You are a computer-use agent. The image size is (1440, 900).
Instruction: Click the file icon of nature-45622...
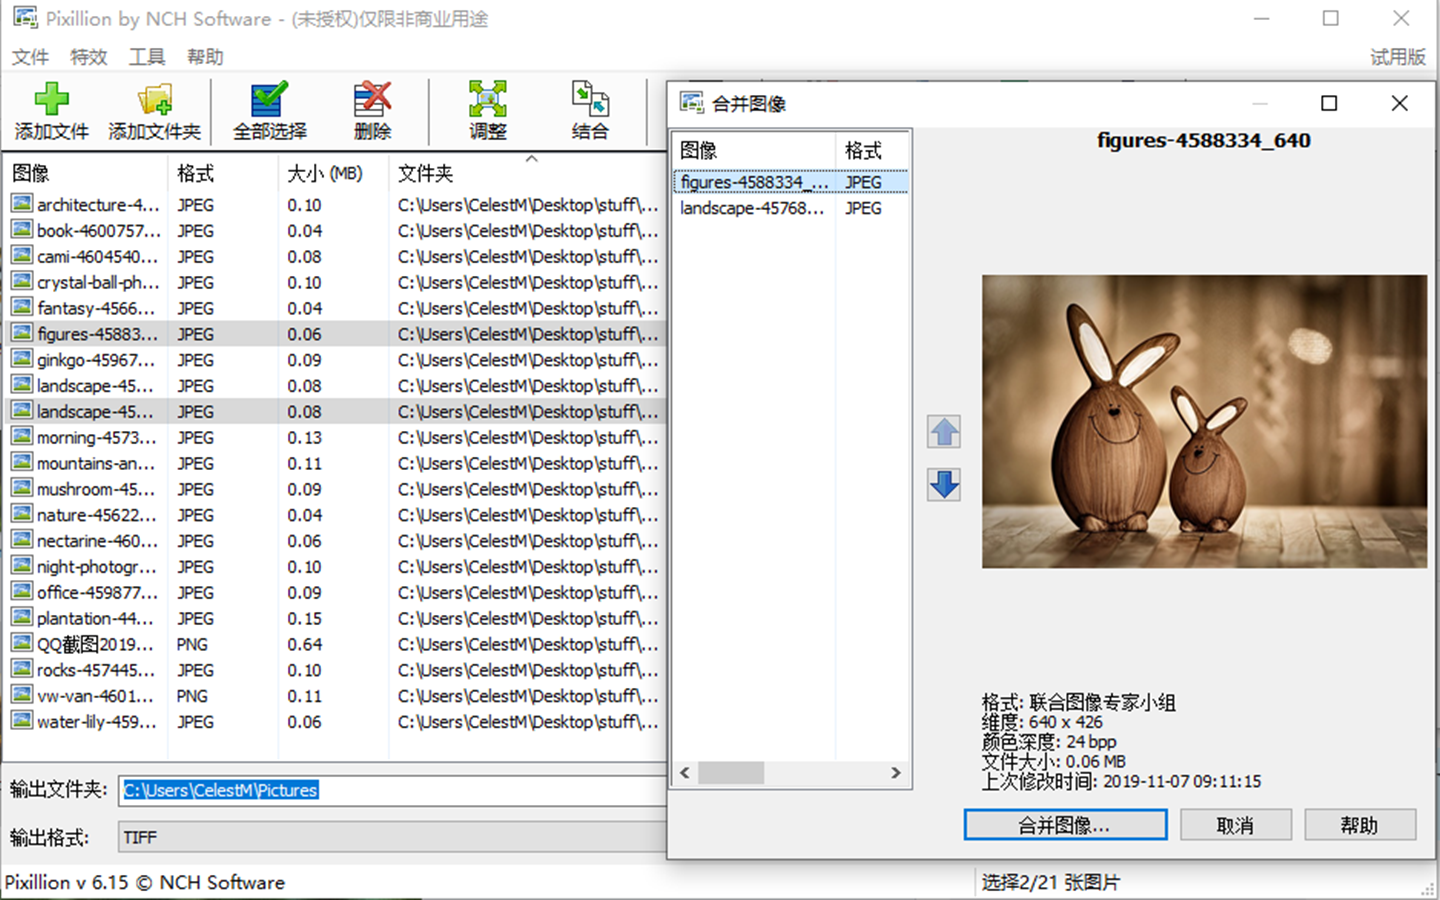pyautogui.click(x=22, y=515)
